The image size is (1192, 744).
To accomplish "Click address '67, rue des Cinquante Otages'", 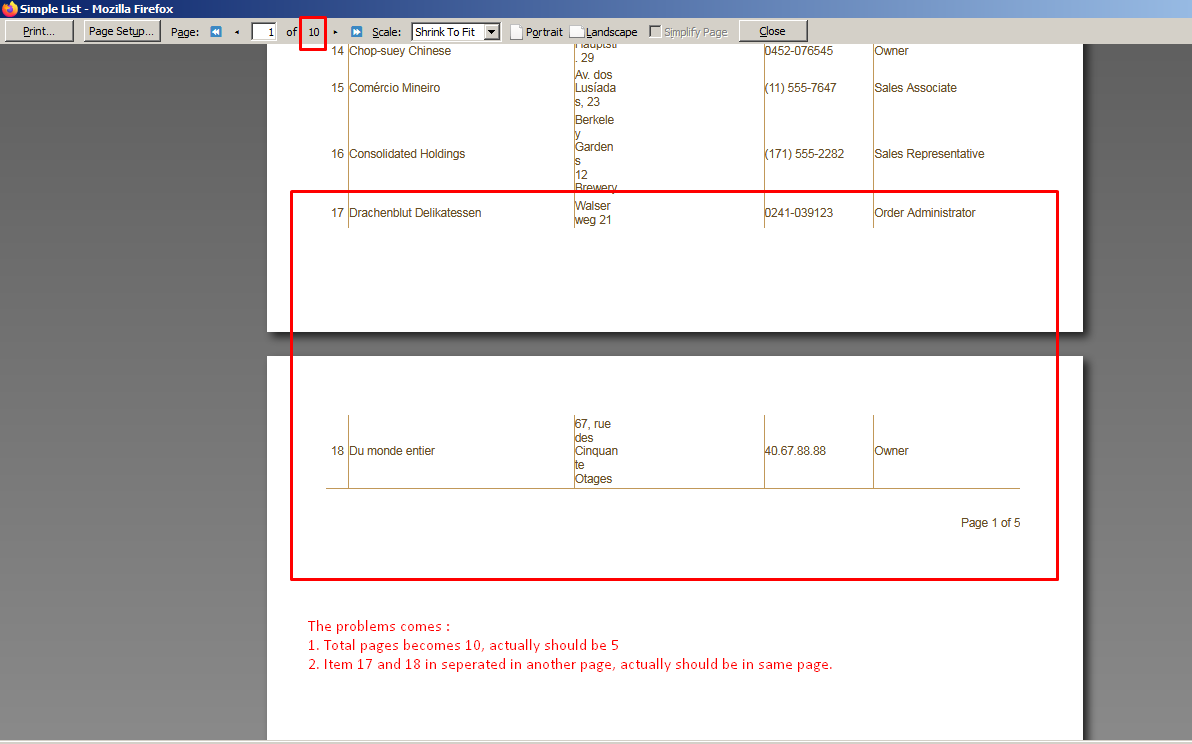I will [596, 451].
